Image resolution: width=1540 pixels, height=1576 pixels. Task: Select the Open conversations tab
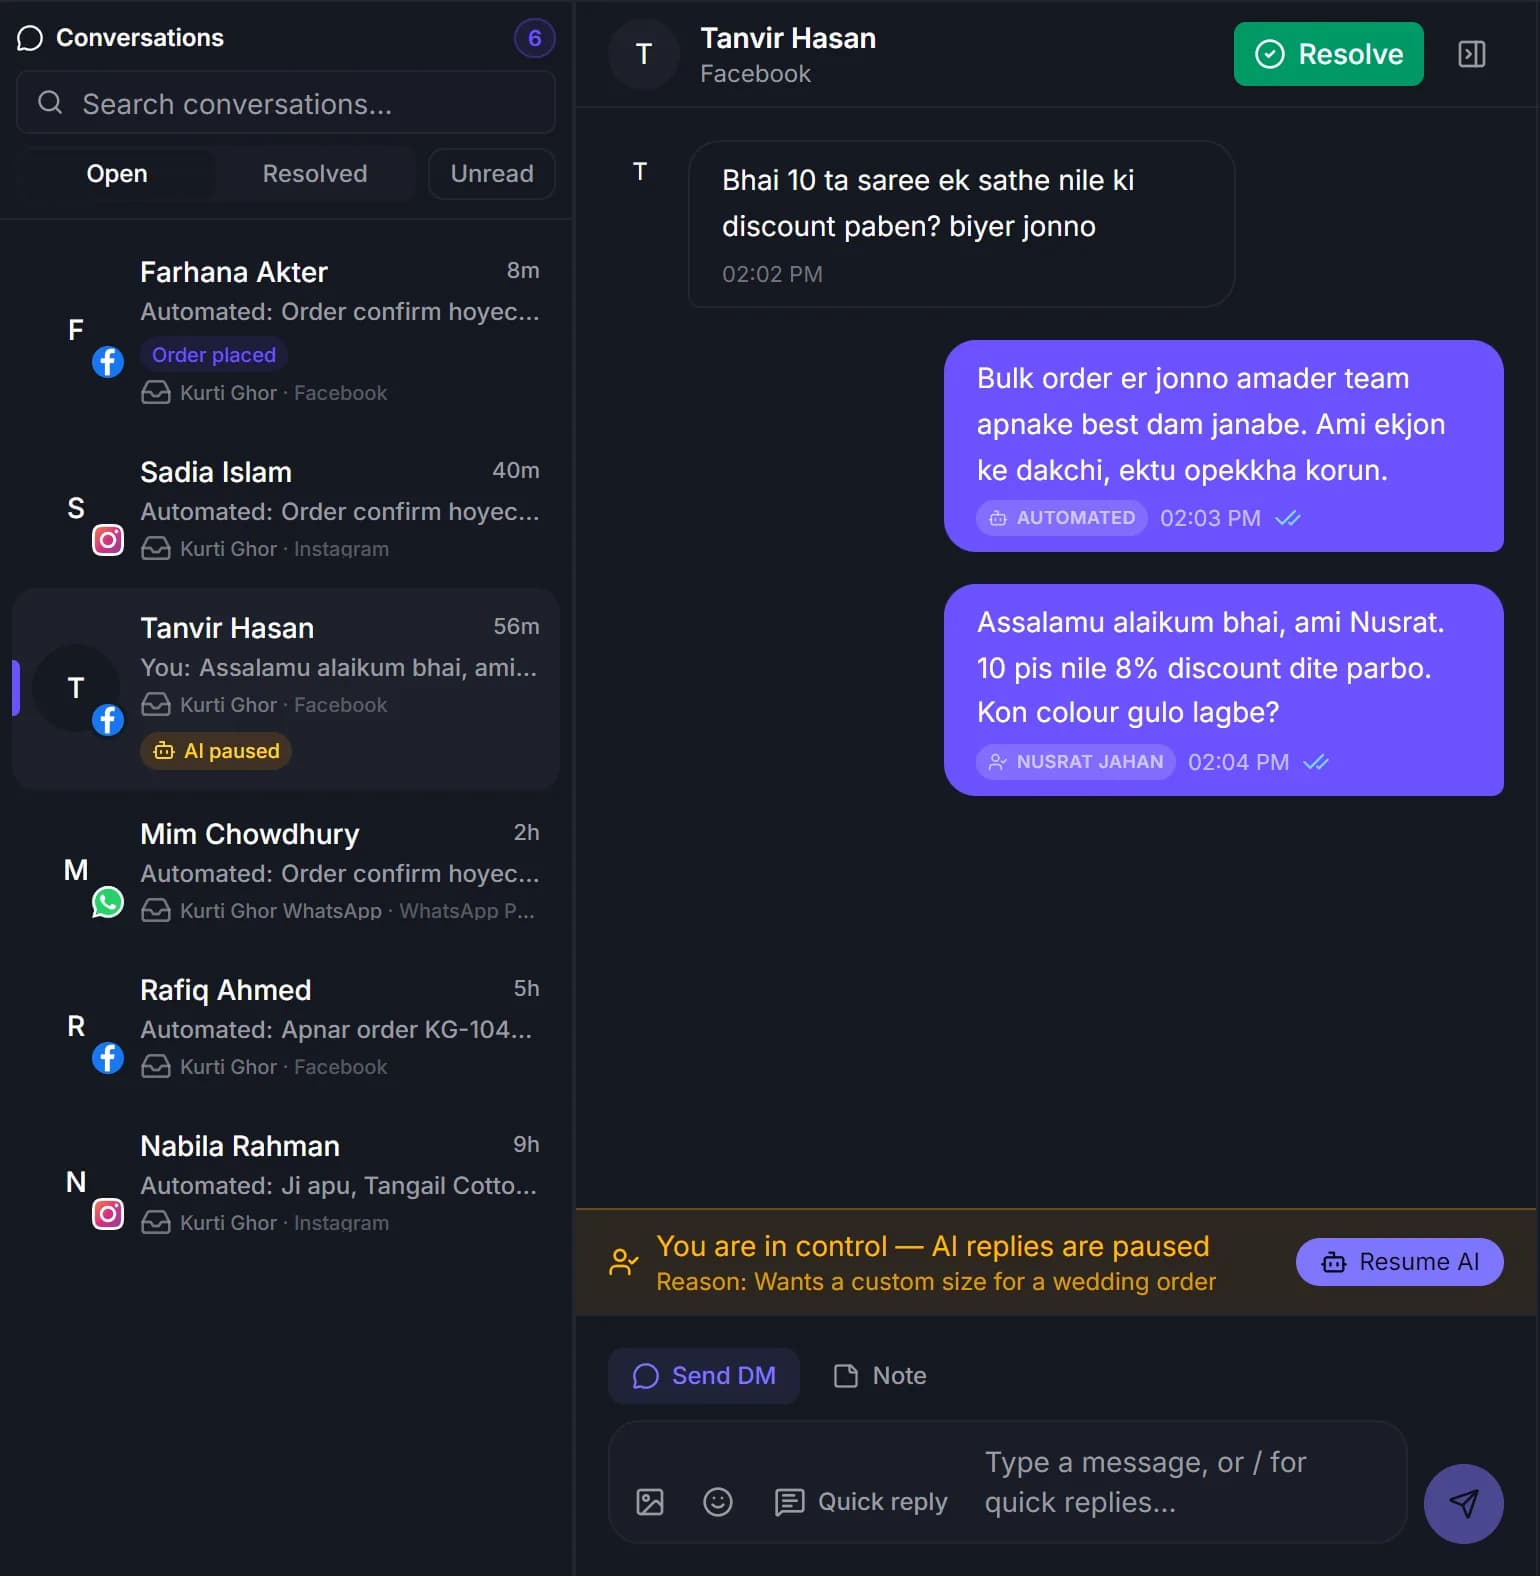(117, 174)
